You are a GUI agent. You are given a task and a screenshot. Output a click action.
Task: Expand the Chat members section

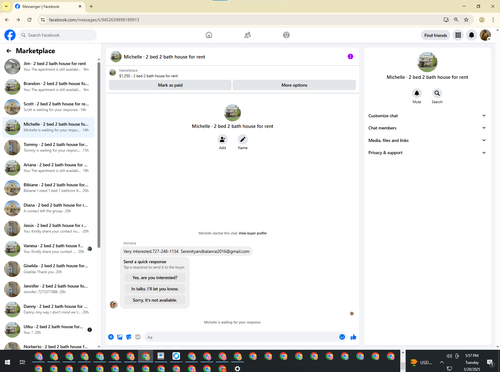pyautogui.click(x=427, y=128)
